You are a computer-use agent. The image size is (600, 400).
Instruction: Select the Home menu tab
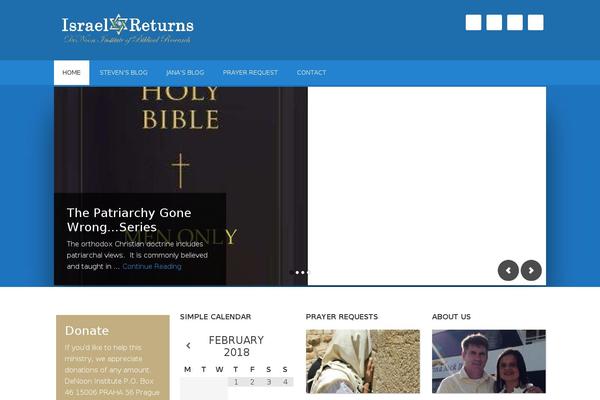[72, 72]
